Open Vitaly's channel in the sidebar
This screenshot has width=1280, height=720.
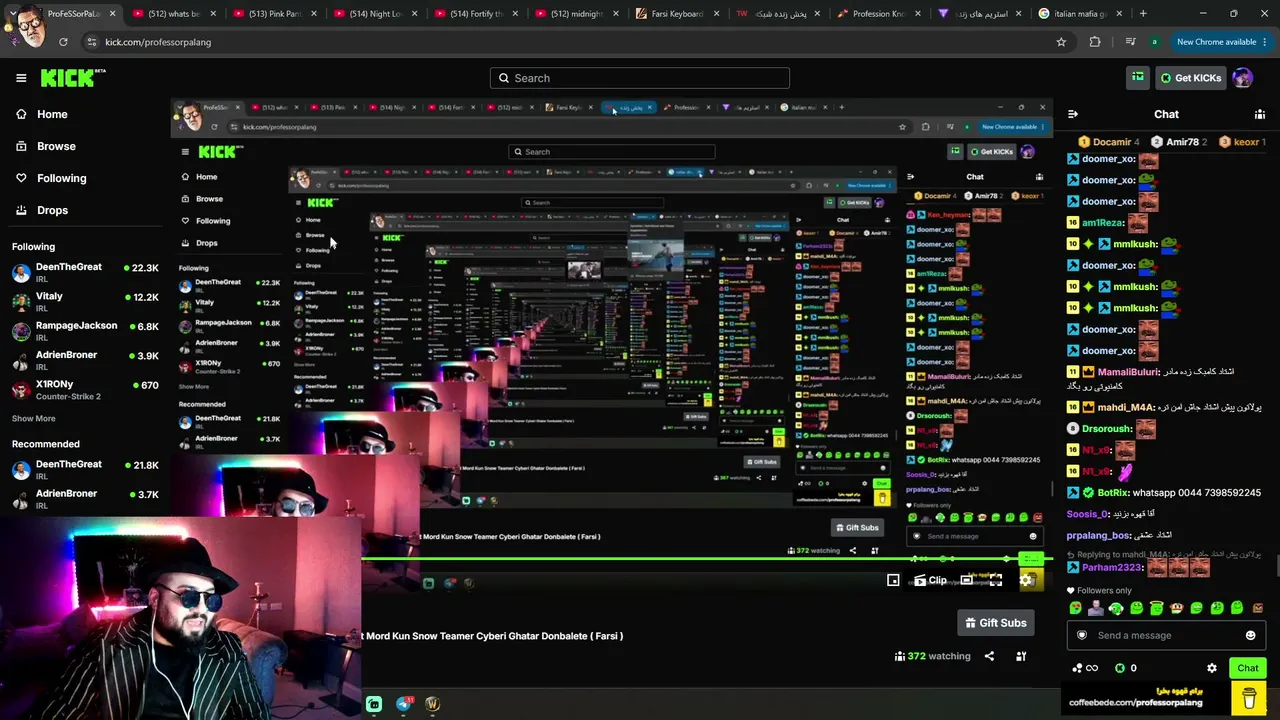click(85, 302)
